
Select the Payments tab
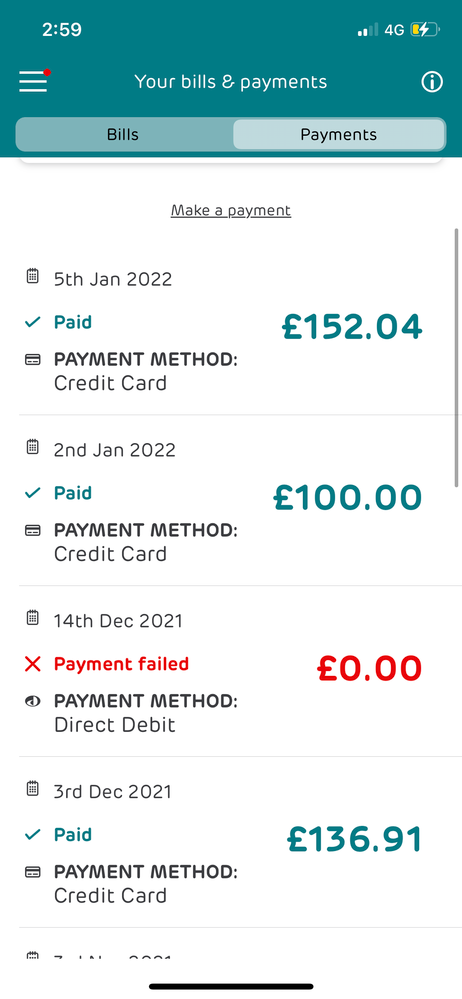338,134
